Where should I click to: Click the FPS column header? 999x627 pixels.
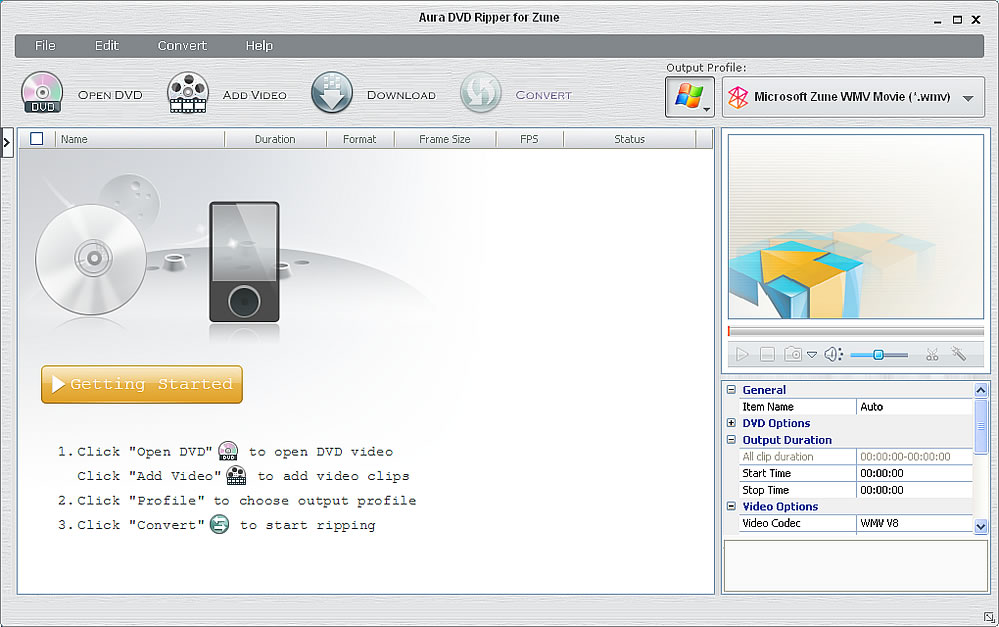529,139
